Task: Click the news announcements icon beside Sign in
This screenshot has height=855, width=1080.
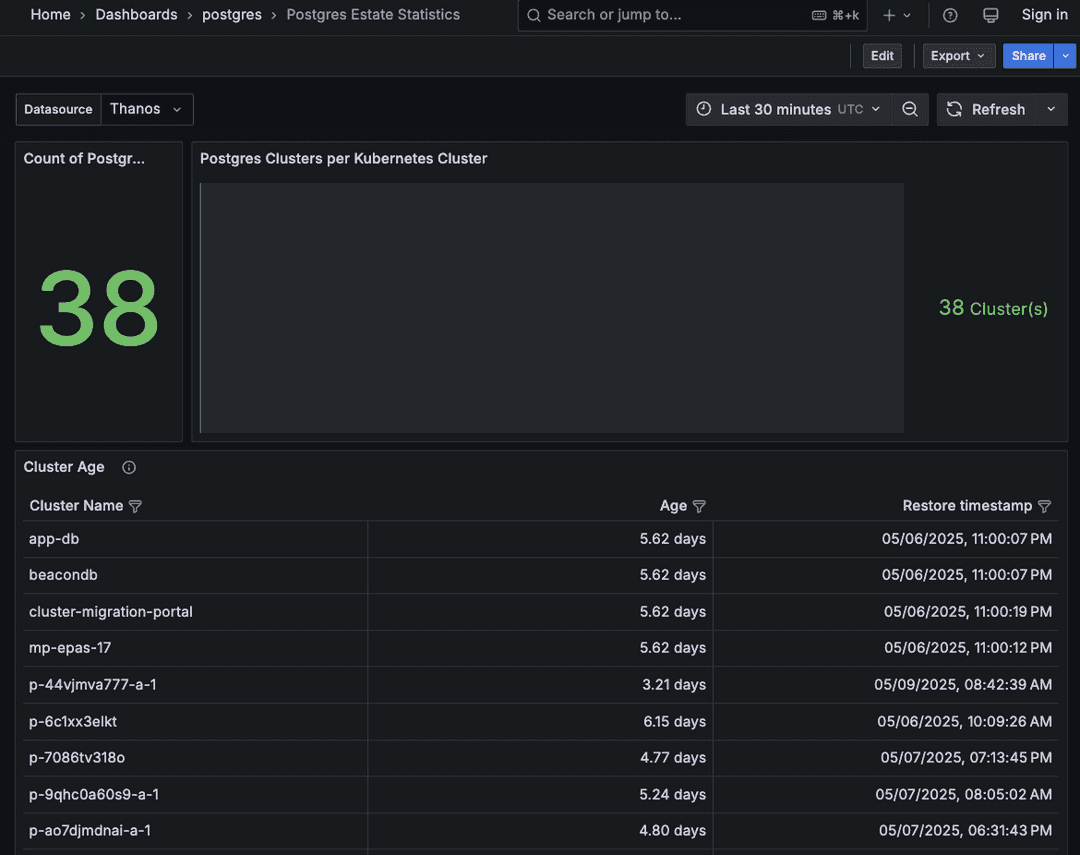Action: point(990,15)
